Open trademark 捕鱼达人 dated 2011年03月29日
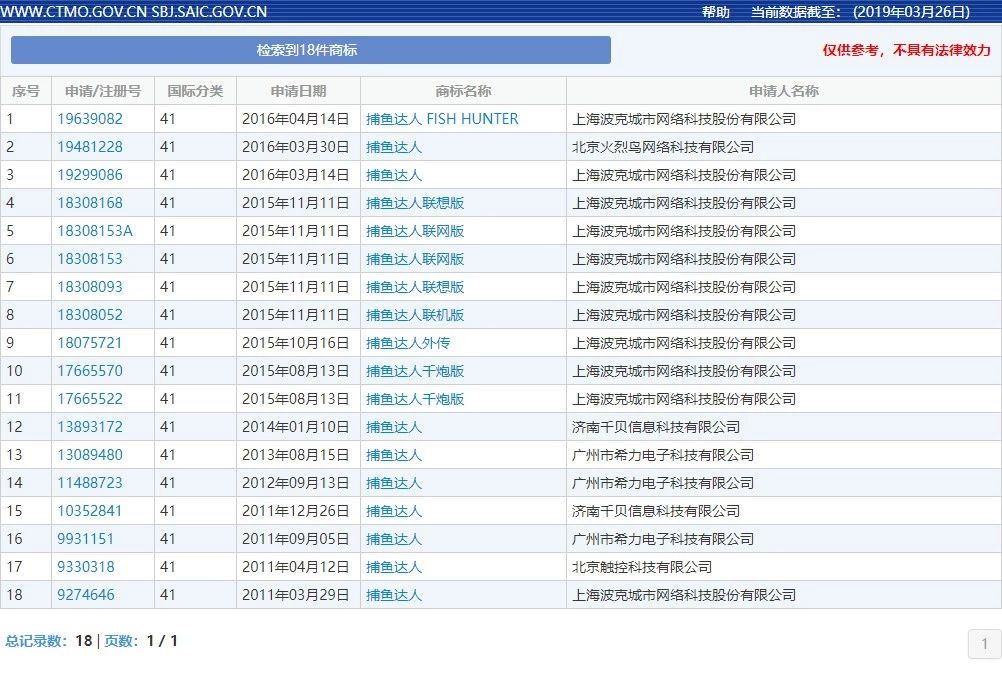The height and width of the screenshot is (688, 1002). coord(394,595)
